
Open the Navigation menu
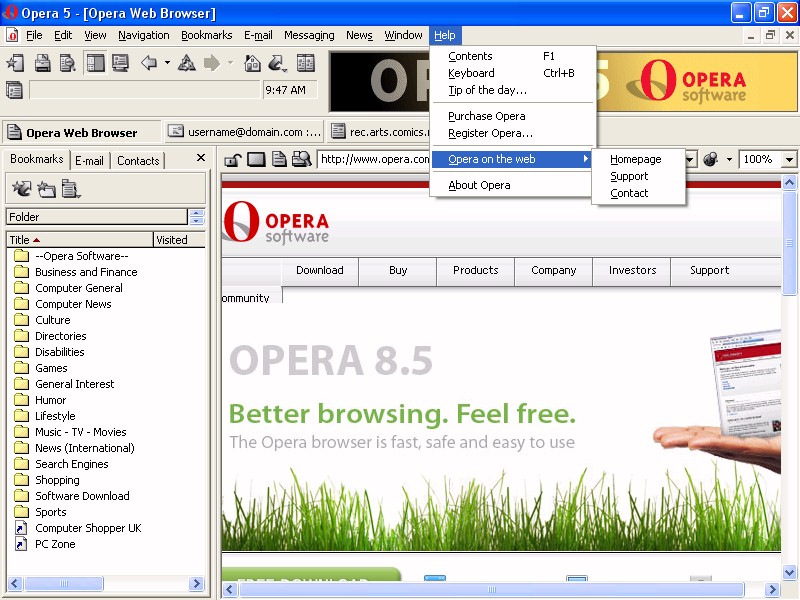coord(144,35)
